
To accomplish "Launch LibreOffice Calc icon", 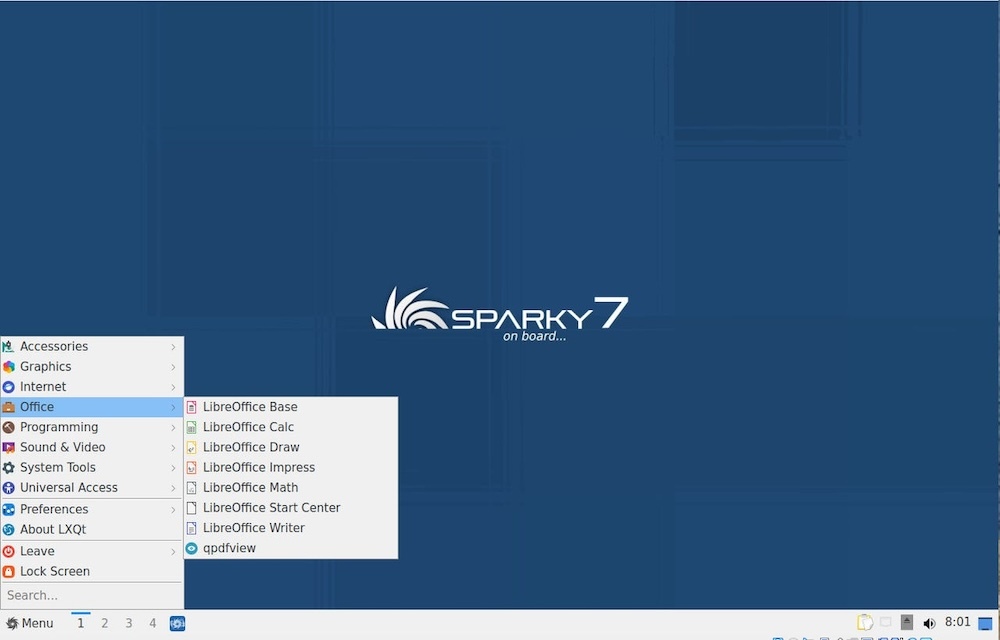I will [x=191, y=428].
